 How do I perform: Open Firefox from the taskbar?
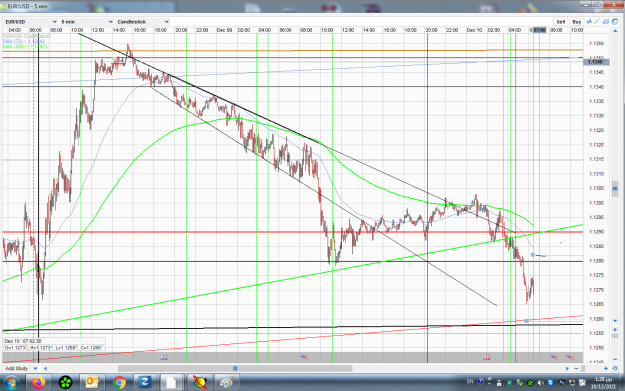pos(39,383)
